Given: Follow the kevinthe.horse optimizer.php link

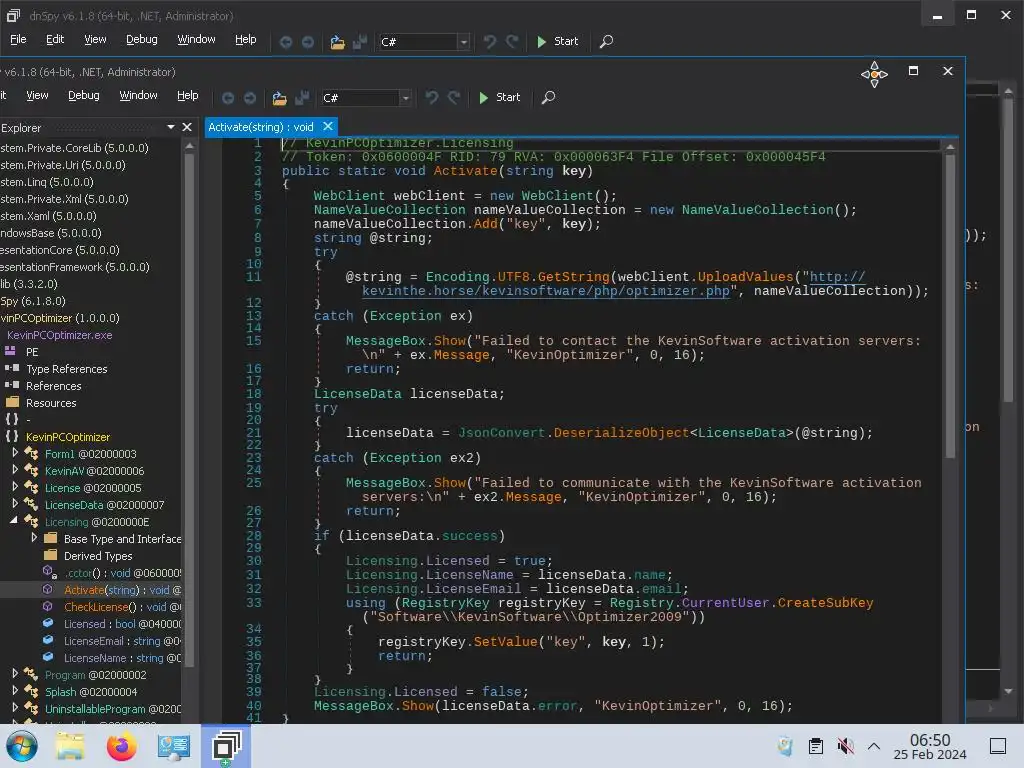Looking at the screenshot, I should click(546, 291).
